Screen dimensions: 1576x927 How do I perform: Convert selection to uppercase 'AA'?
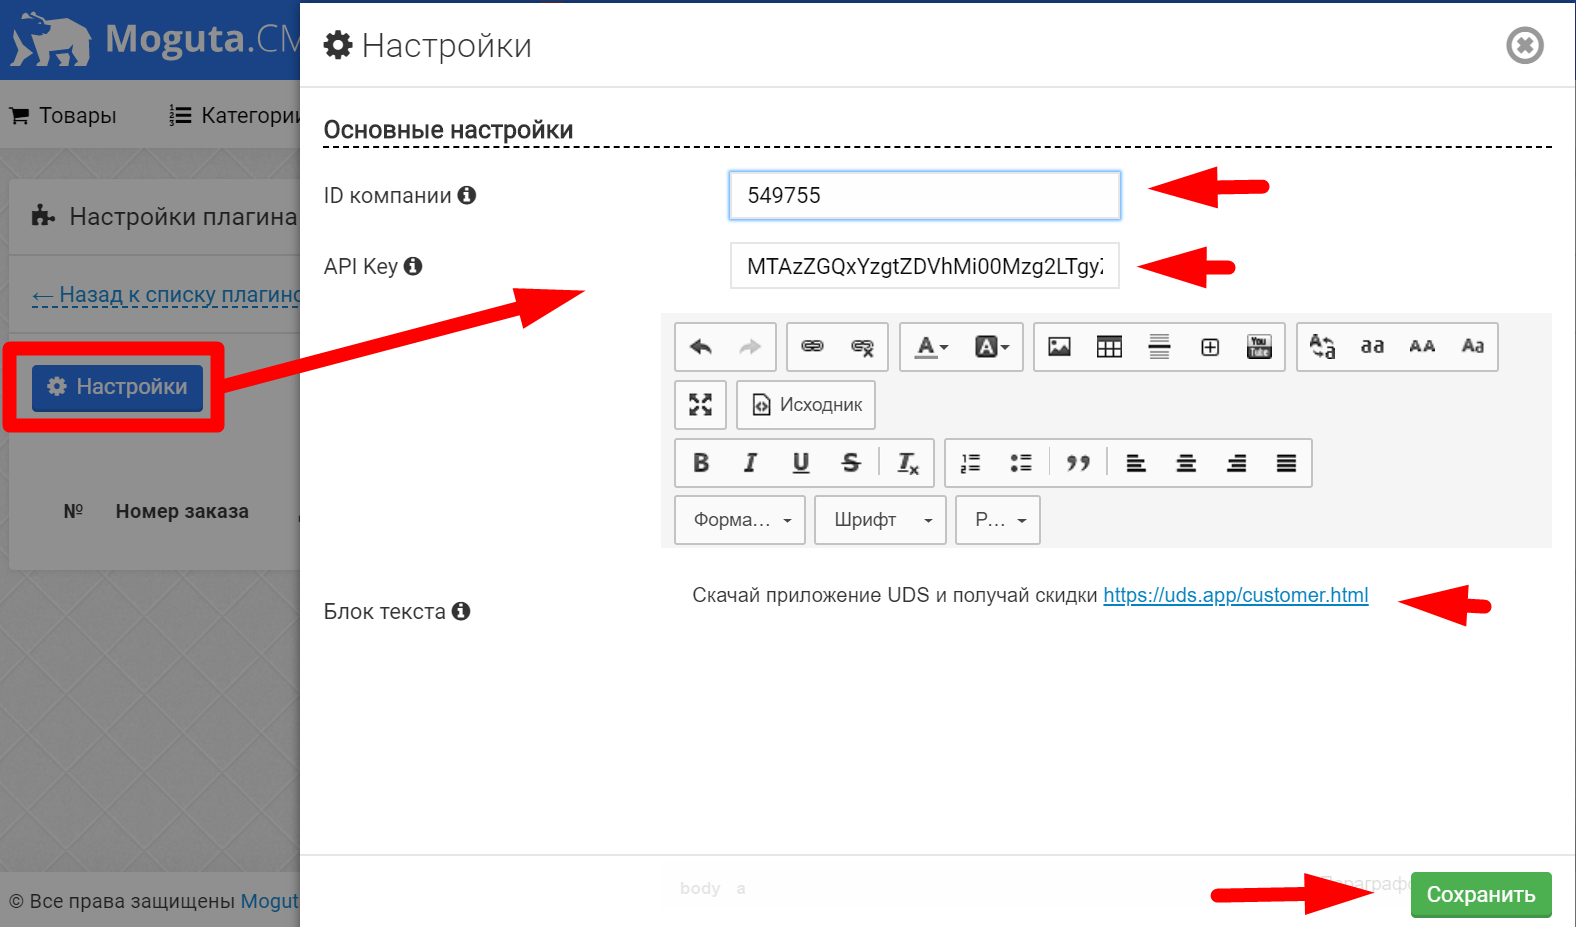pyautogui.click(x=1422, y=347)
